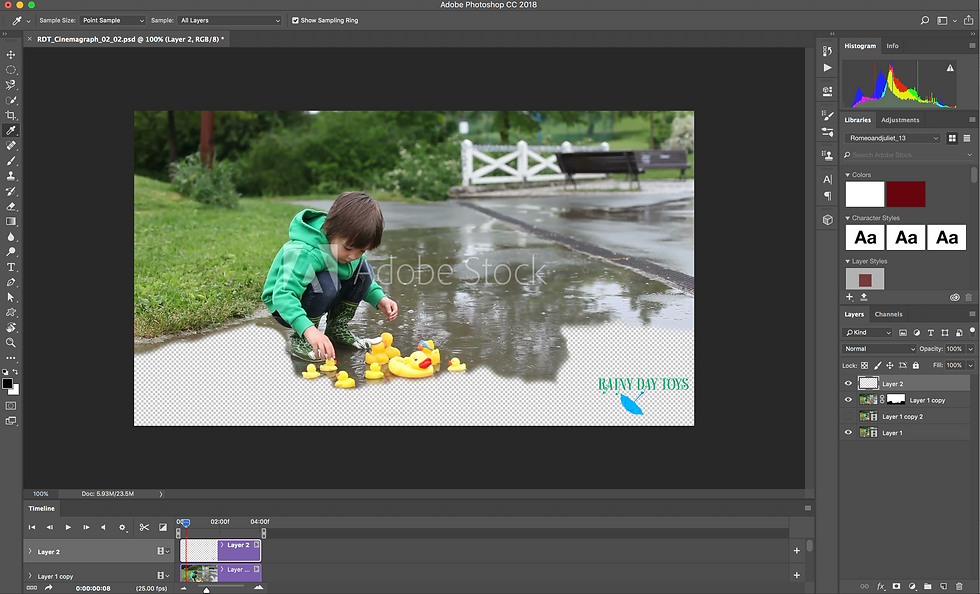Click the Layer 1 copy mask thumbnail
This screenshot has width=980, height=594.
(x=896, y=400)
